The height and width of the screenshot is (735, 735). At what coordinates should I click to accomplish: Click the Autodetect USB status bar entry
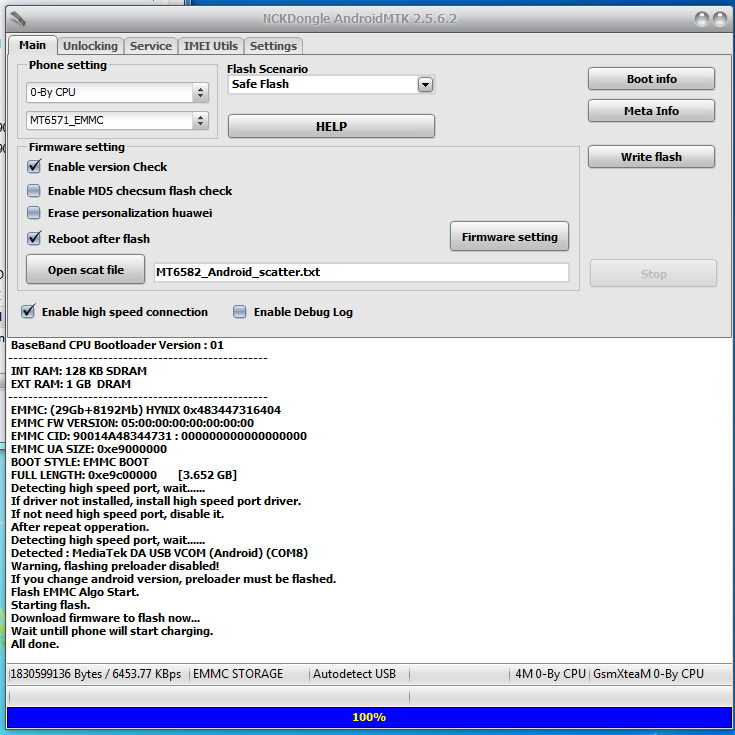(x=354, y=674)
